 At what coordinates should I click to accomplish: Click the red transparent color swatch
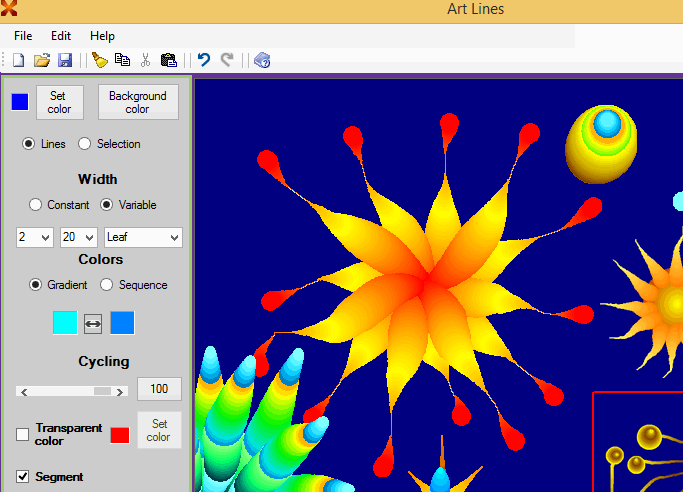[x=120, y=435]
